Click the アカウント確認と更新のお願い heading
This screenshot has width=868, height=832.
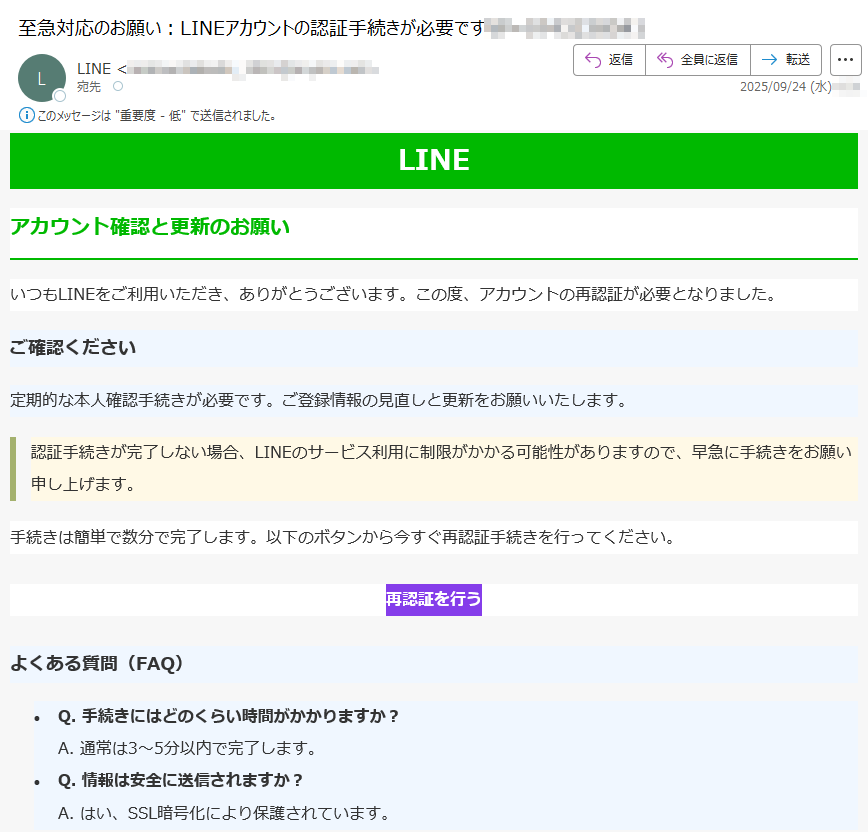150,227
